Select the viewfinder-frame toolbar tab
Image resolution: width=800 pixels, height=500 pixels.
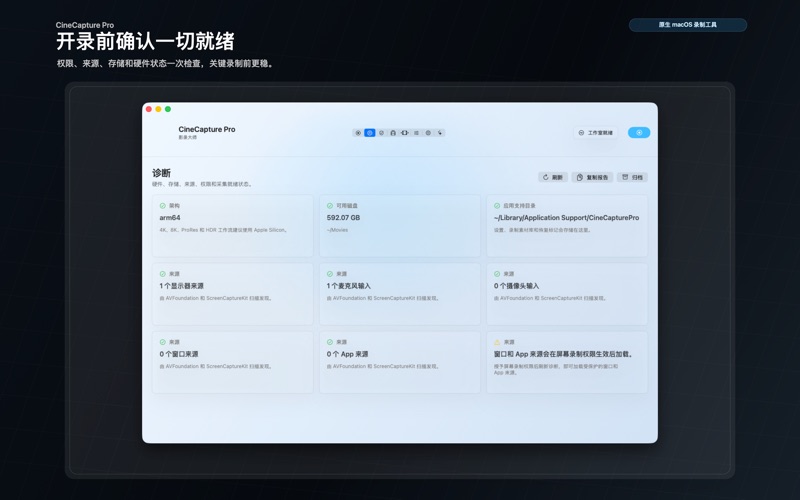coord(405,133)
